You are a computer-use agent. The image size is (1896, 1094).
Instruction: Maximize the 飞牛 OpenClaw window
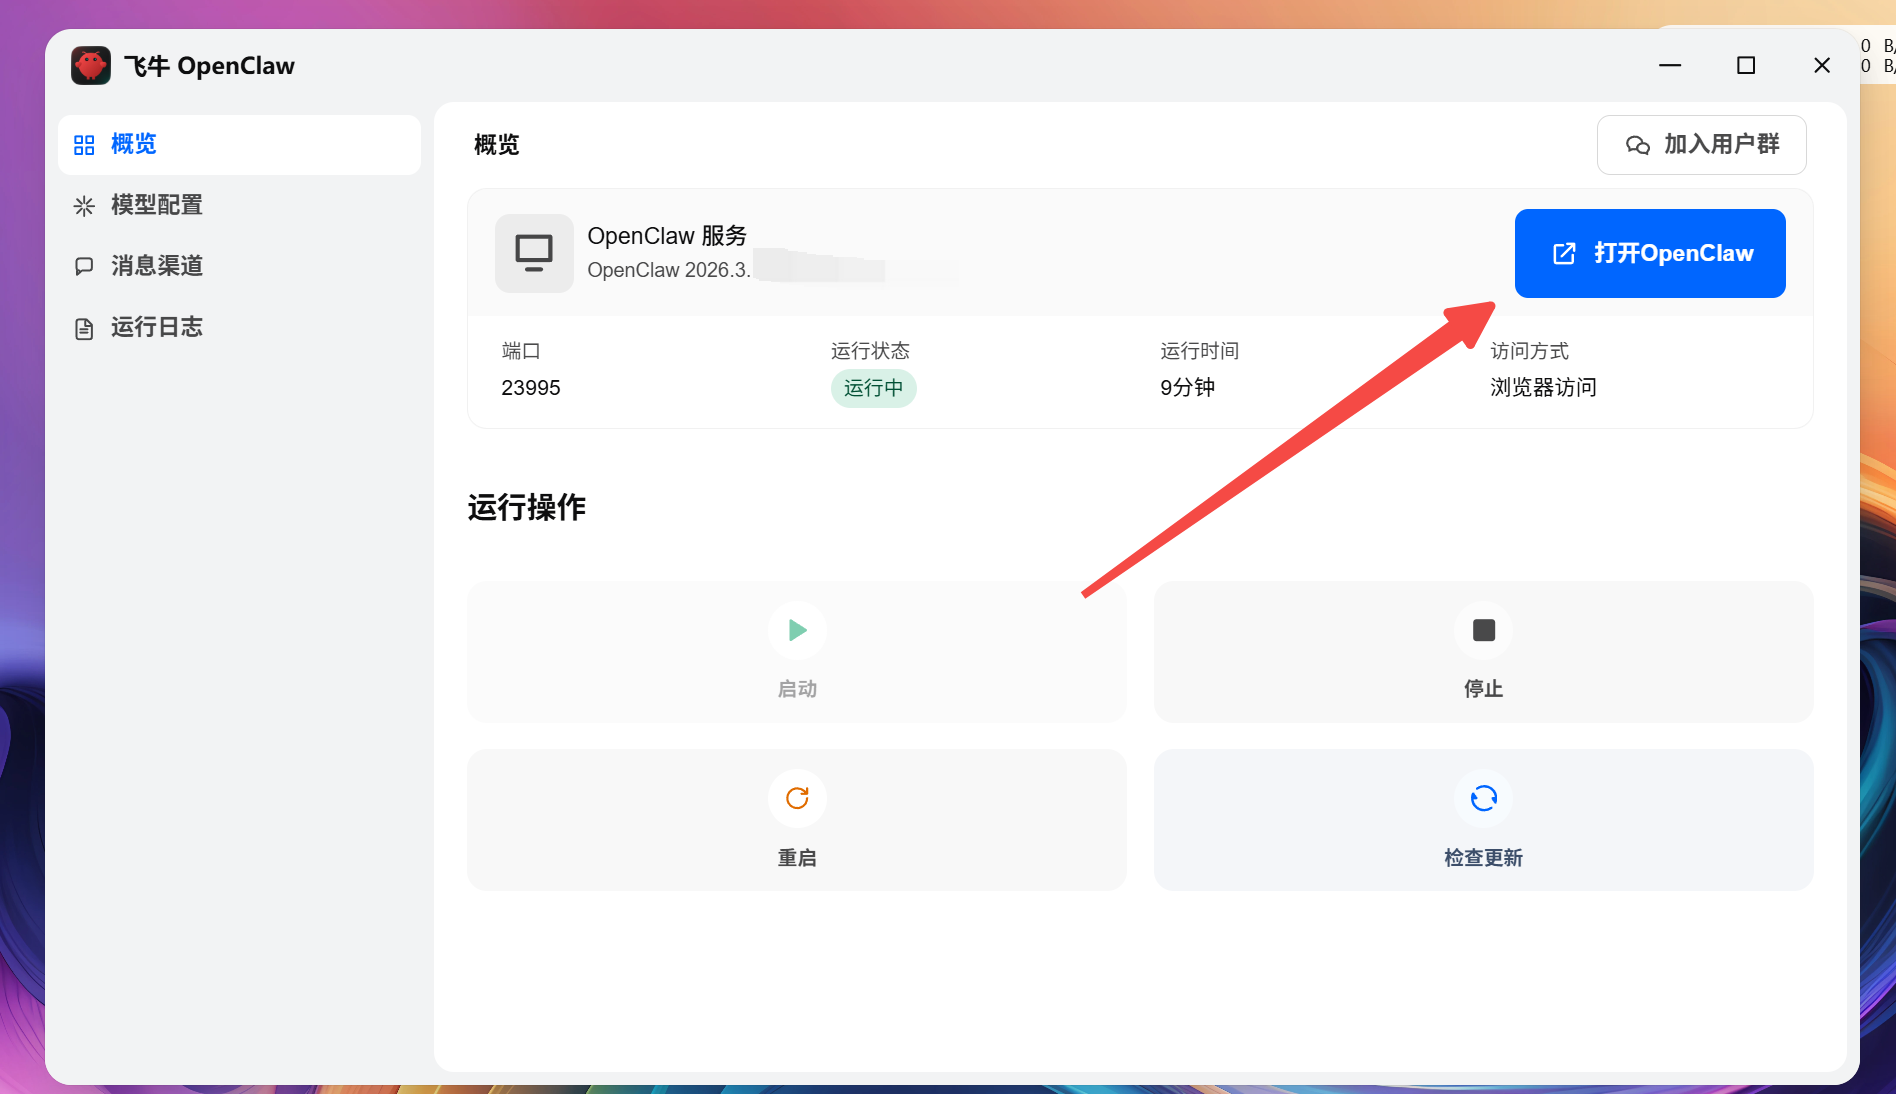(1746, 66)
